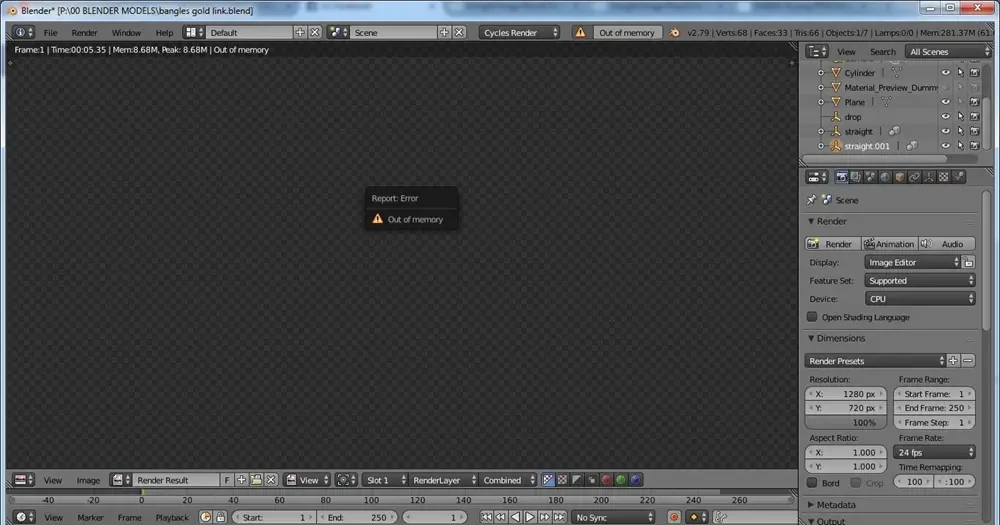Open the Object properties tab cube icon
The image size is (1000, 525).
pyautogui.click(x=900, y=177)
